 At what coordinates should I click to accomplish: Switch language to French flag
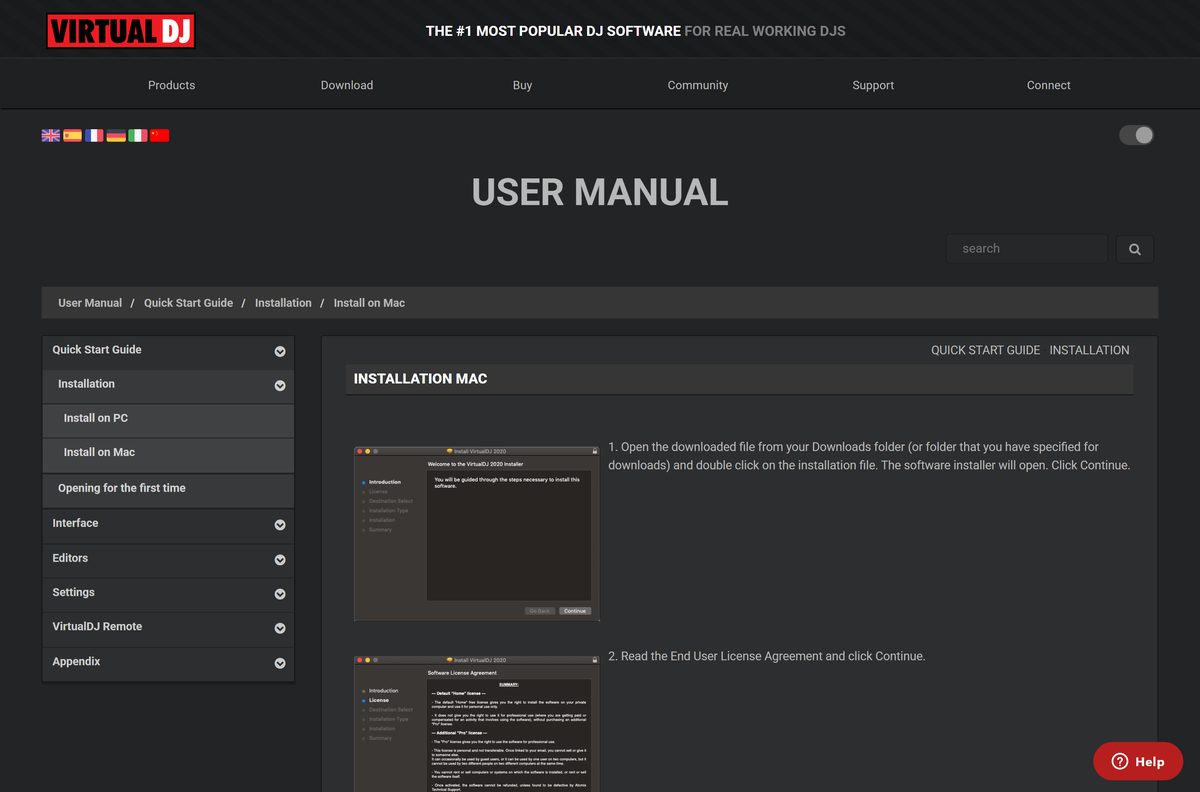tap(94, 135)
